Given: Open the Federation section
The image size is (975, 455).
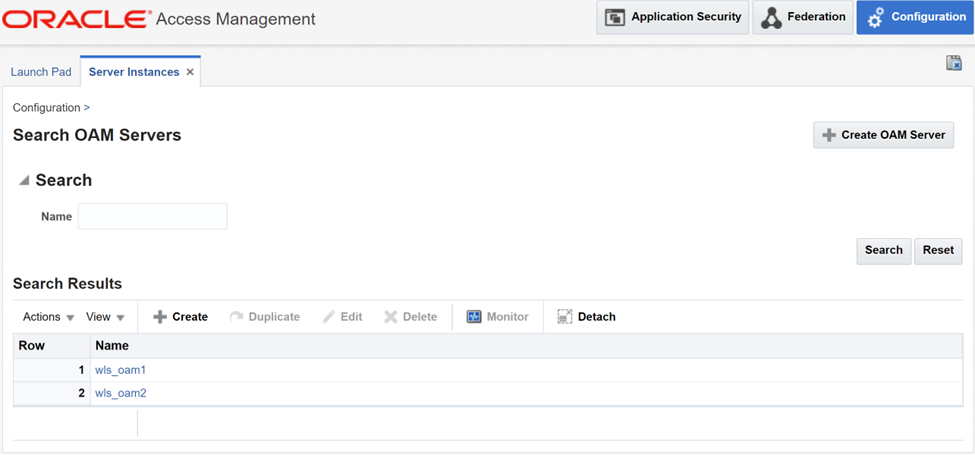Looking at the screenshot, I should pyautogui.click(x=803, y=17).
